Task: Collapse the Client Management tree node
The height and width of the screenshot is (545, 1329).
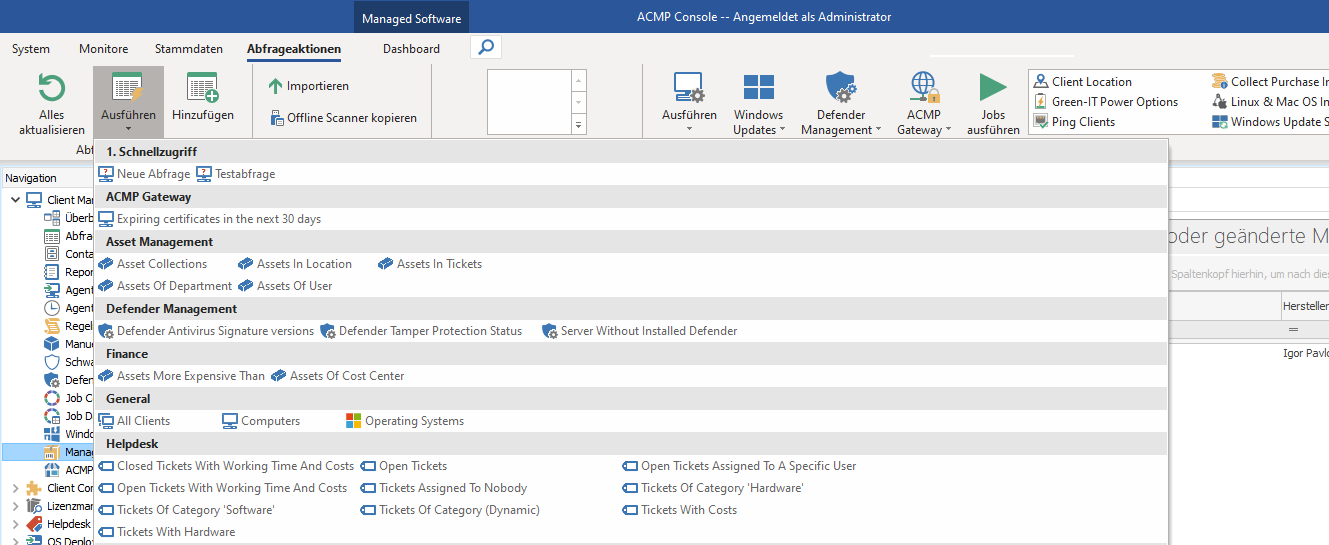Action: [x=15, y=200]
